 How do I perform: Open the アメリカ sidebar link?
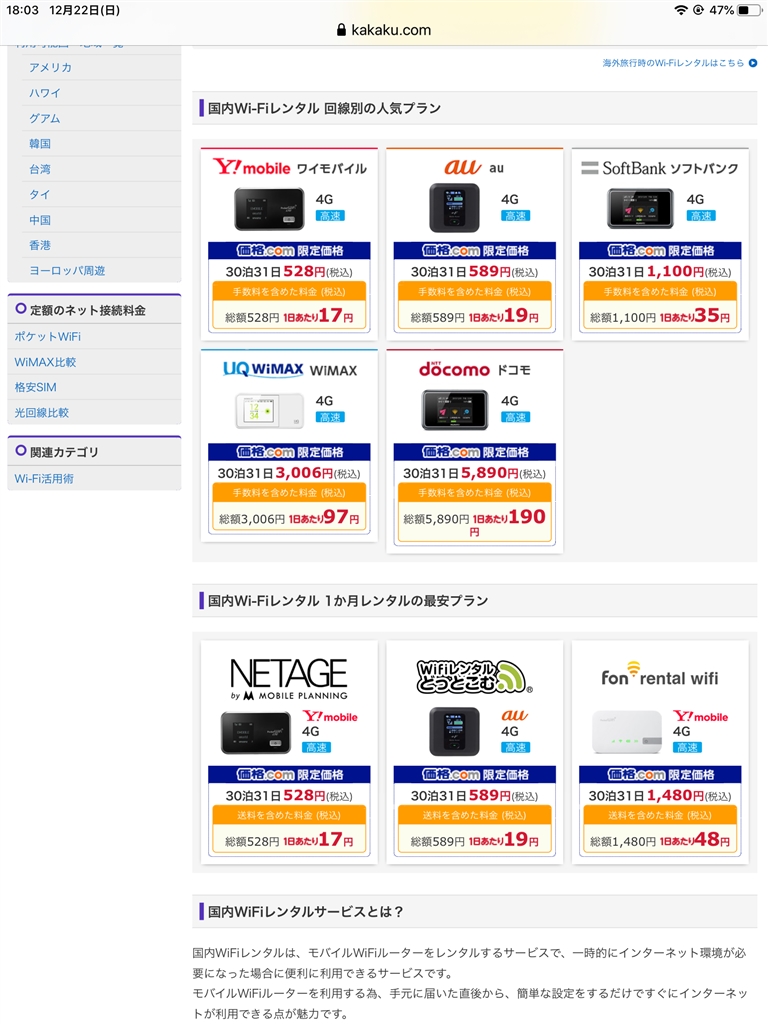[50, 67]
